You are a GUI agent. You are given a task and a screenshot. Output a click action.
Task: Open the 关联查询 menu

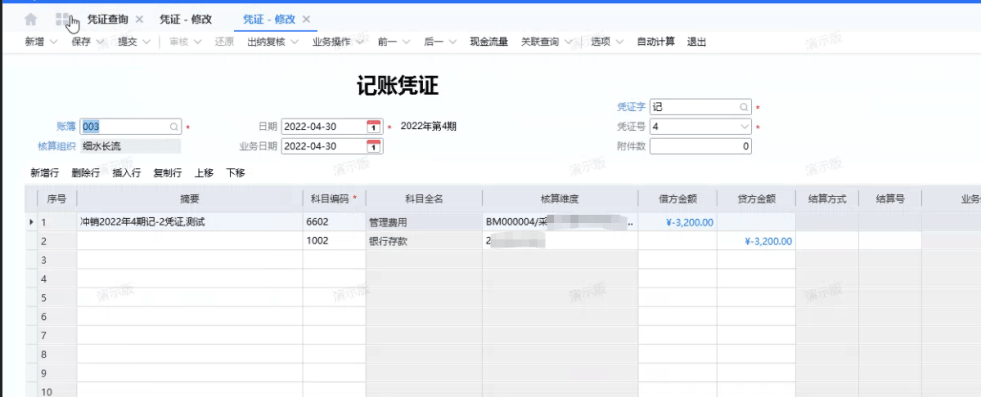pyautogui.click(x=540, y=42)
